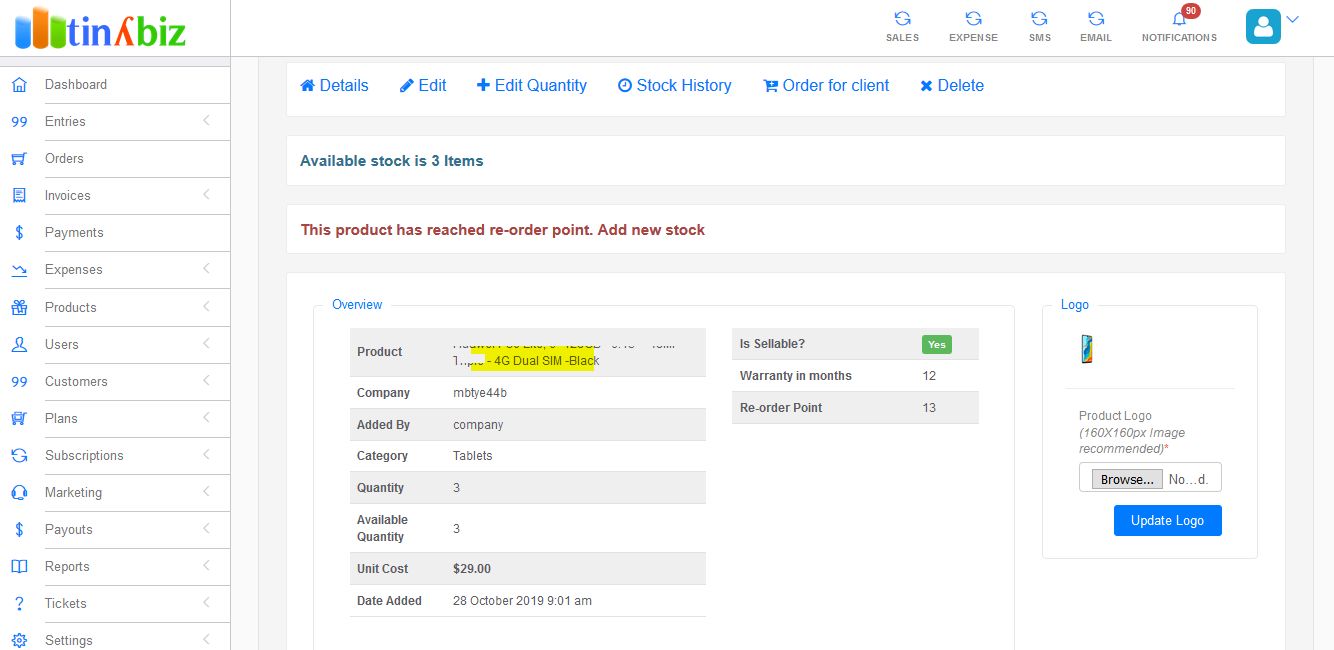The width and height of the screenshot is (1334, 650).
Task: Open the user profile avatar
Action: [x=1263, y=26]
